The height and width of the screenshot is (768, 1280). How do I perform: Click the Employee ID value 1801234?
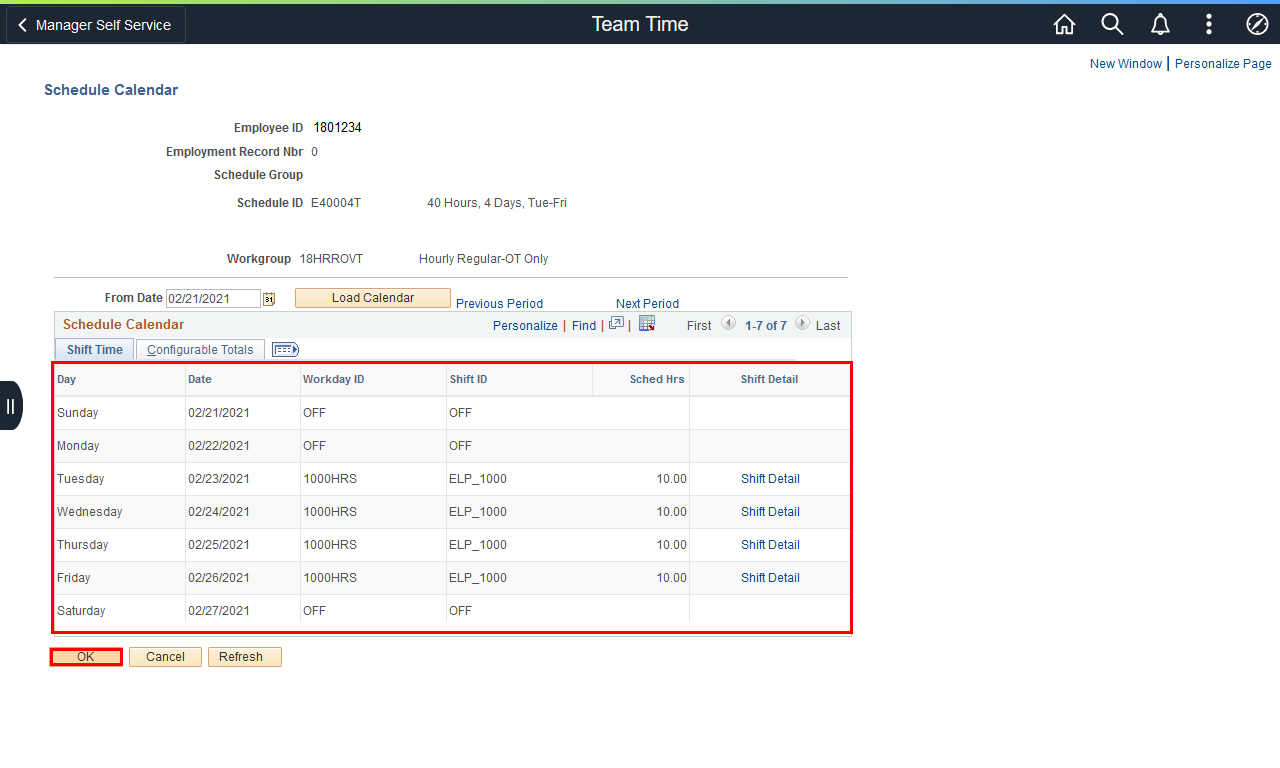337,128
